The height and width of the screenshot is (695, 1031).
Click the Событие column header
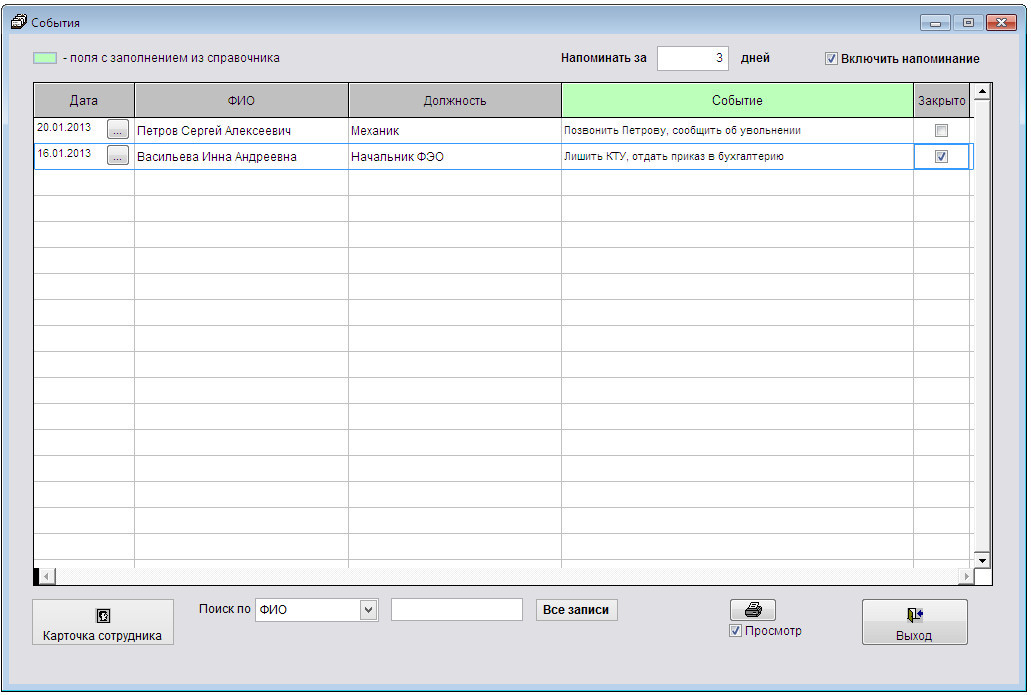pos(737,101)
